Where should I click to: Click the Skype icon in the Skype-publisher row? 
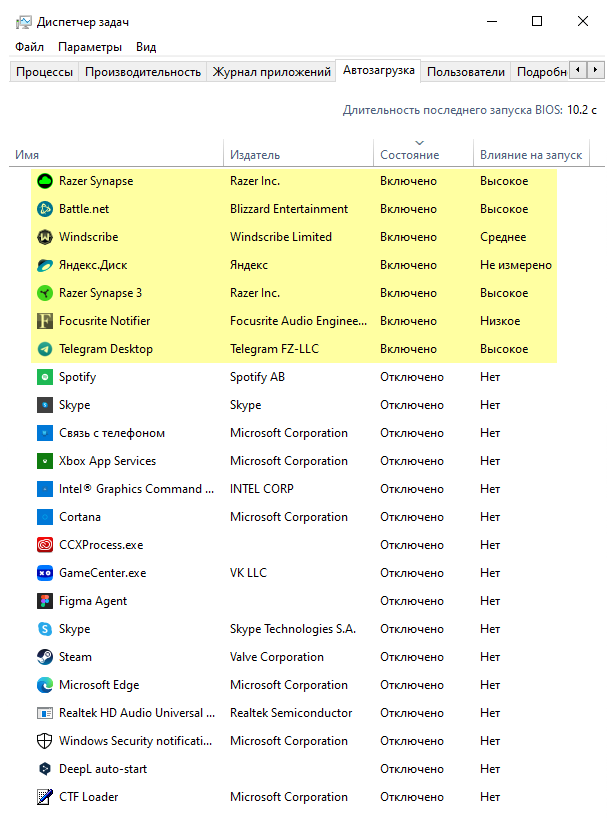pyautogui.click(x=45, y=405)
